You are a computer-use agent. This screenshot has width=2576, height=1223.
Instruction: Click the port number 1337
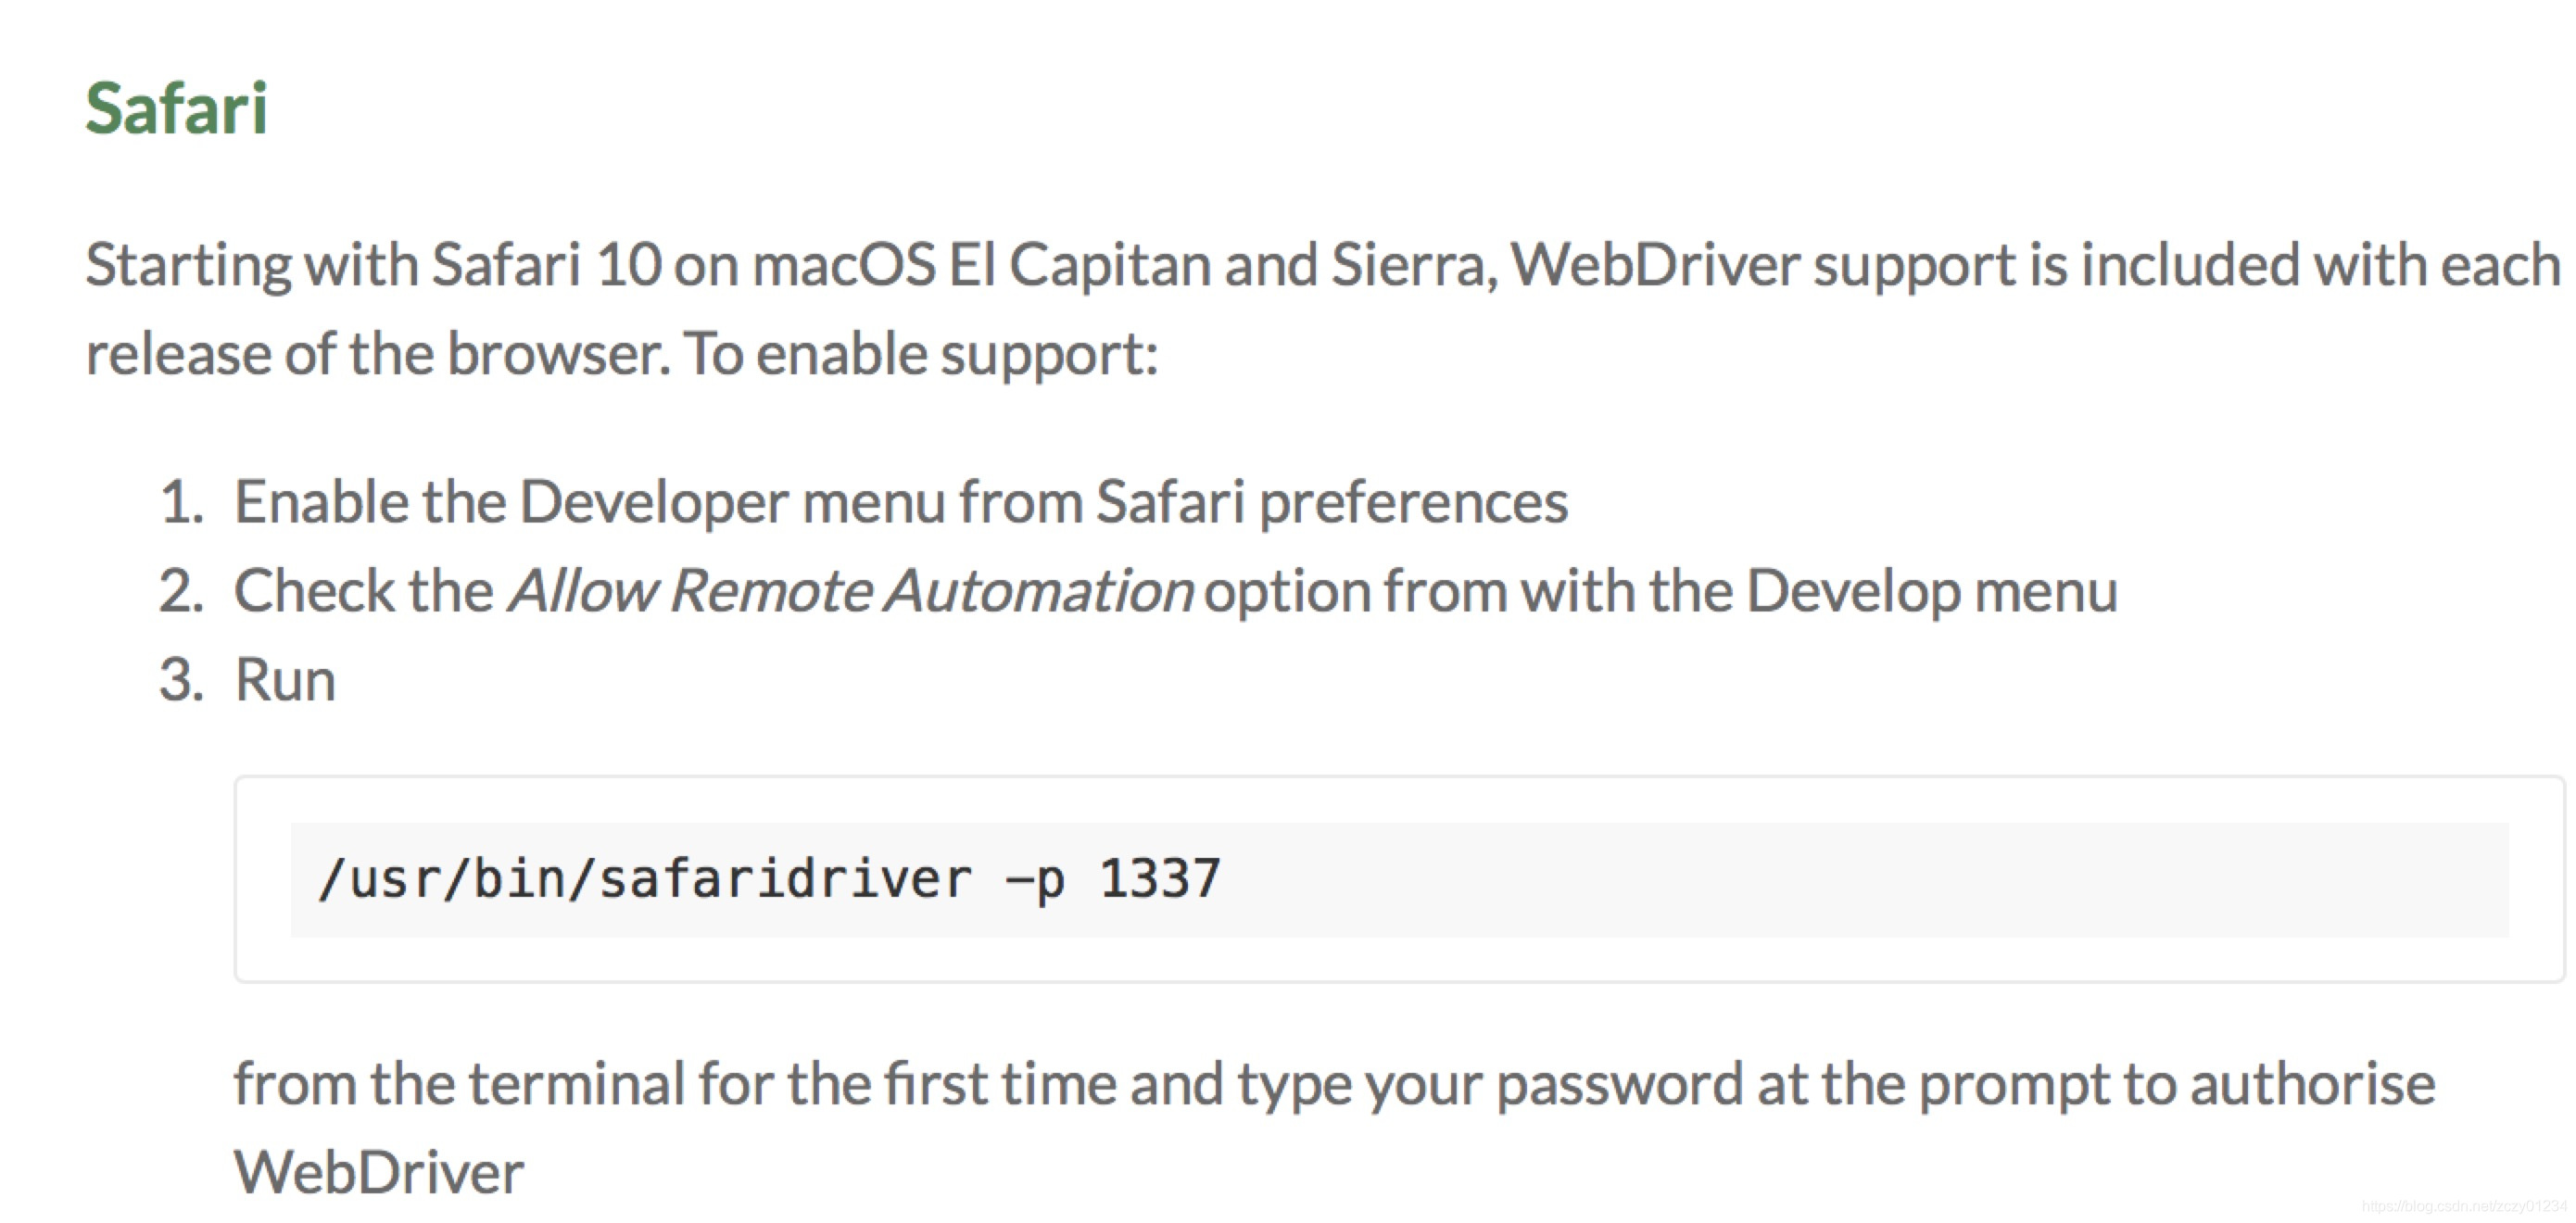coord(1161,880)
